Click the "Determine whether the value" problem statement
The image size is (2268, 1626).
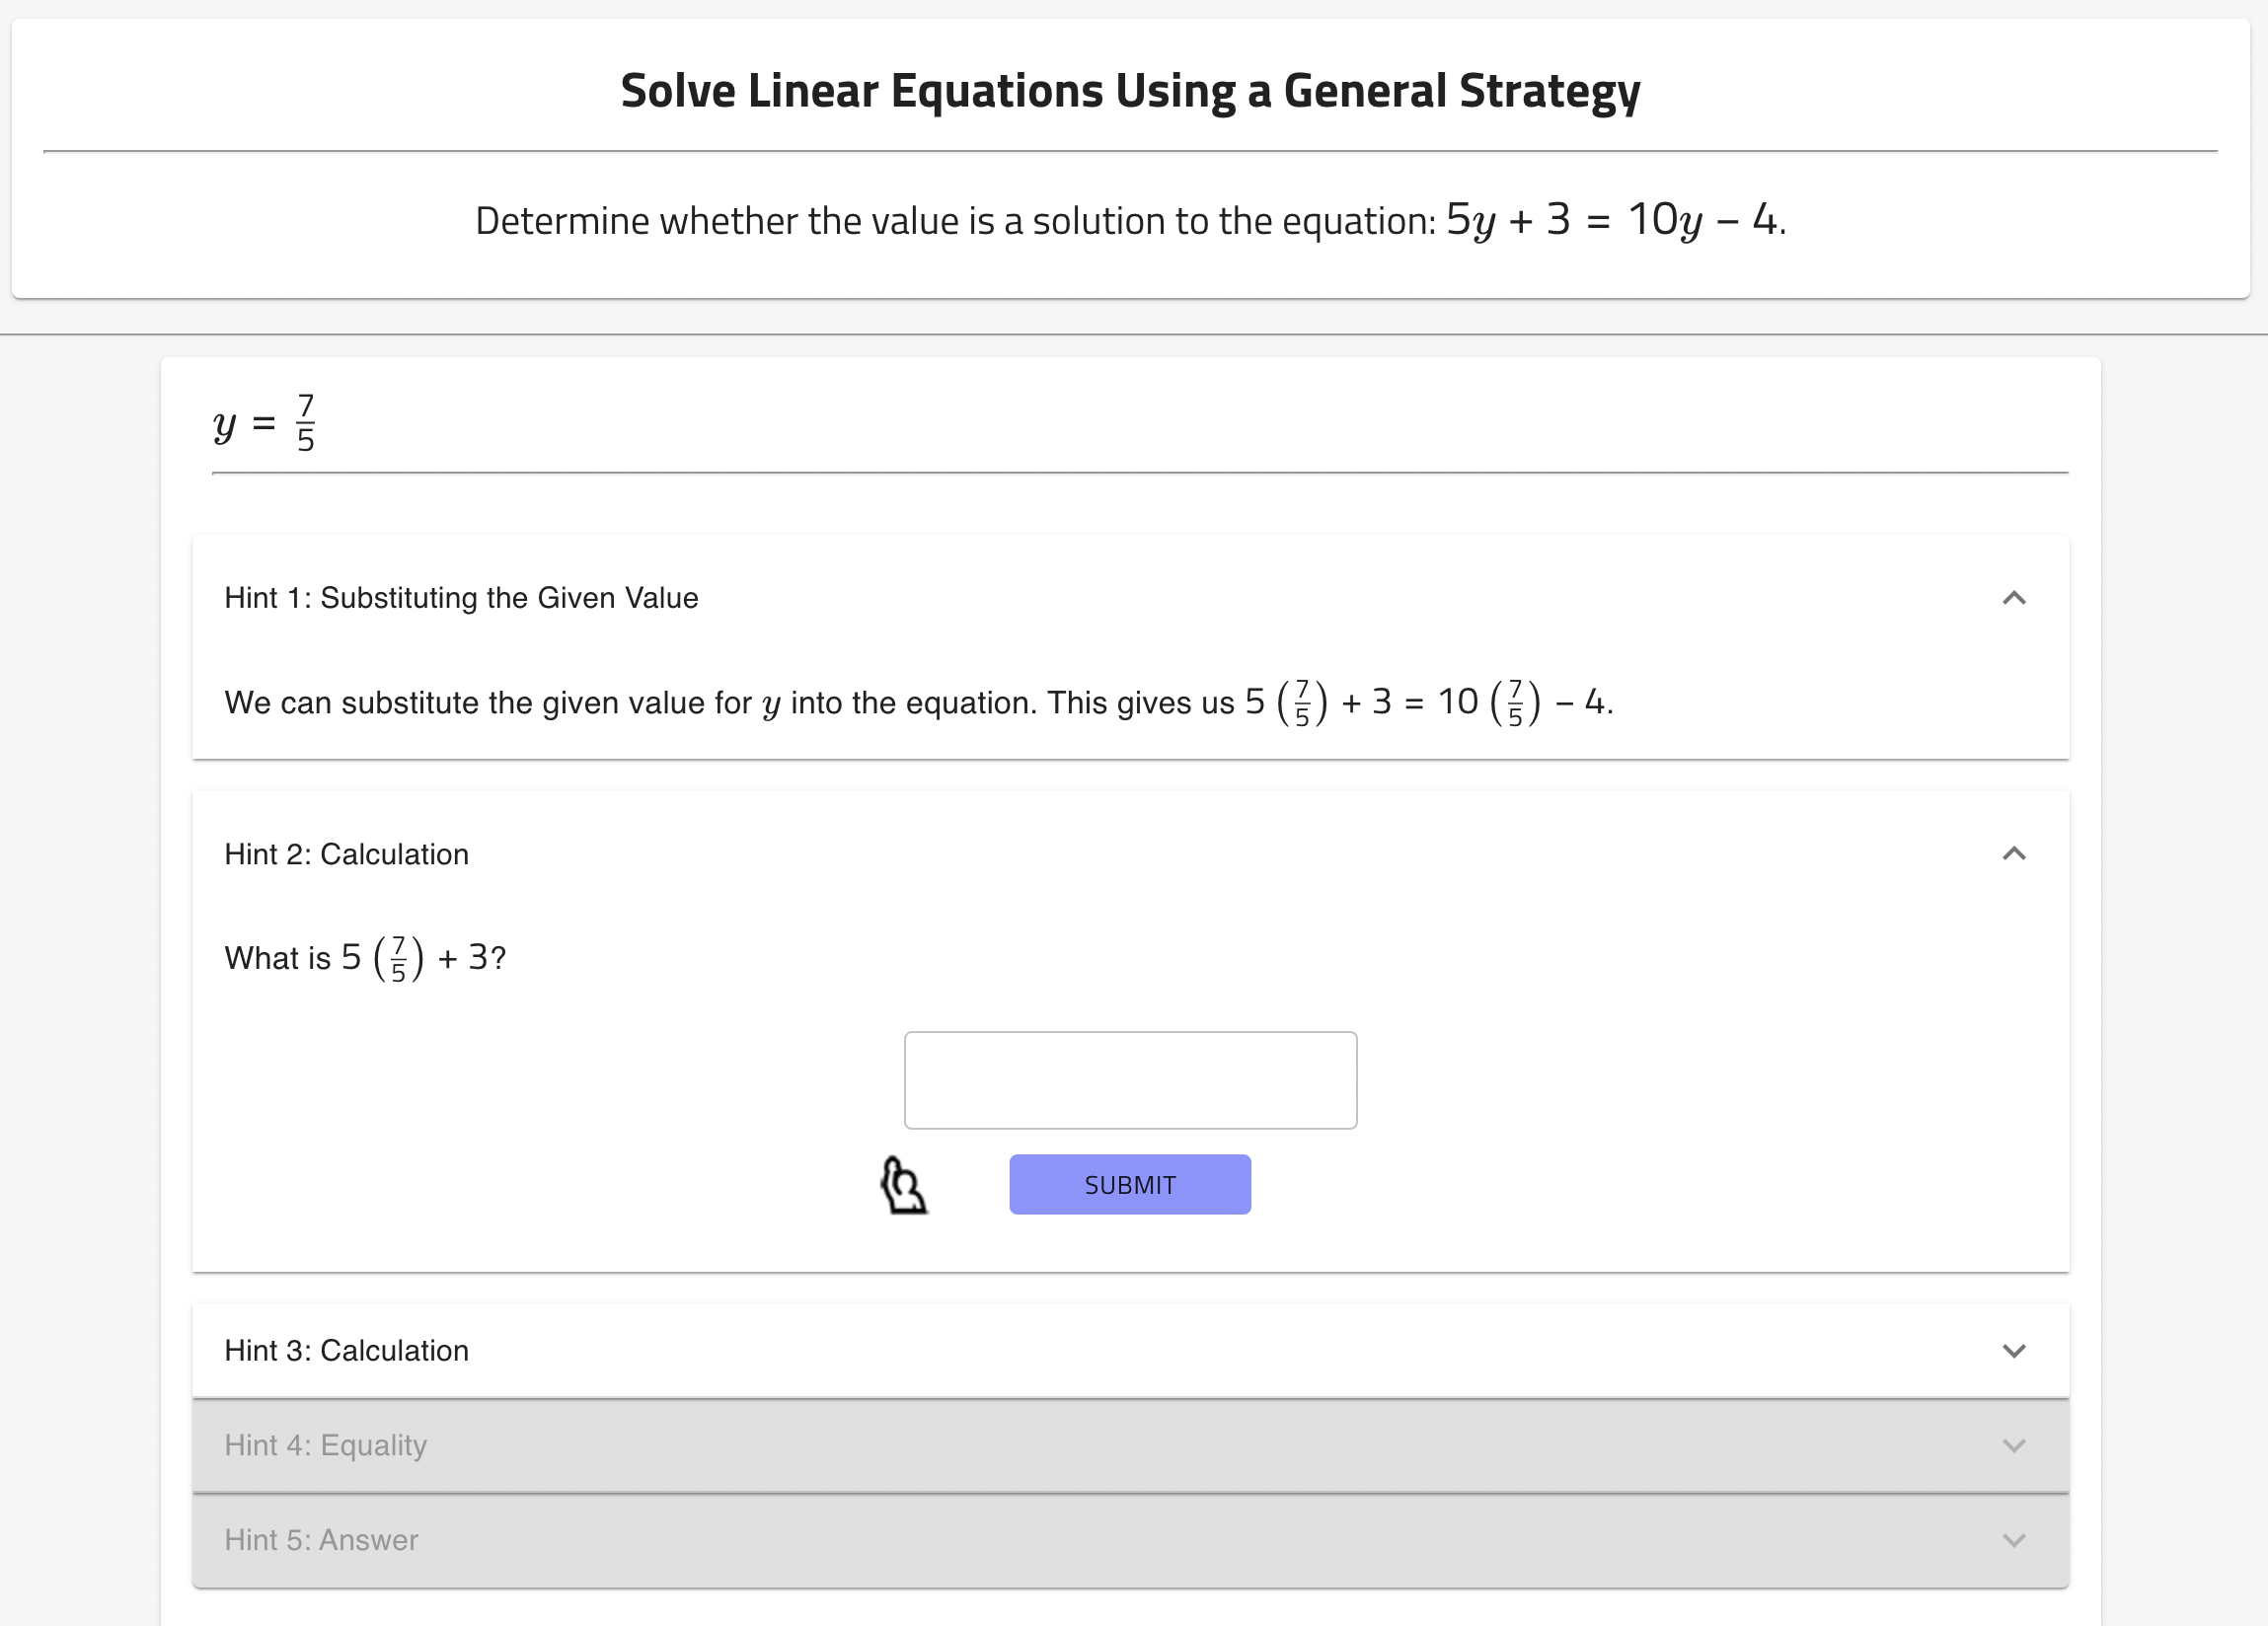click(x=955, y=221)
